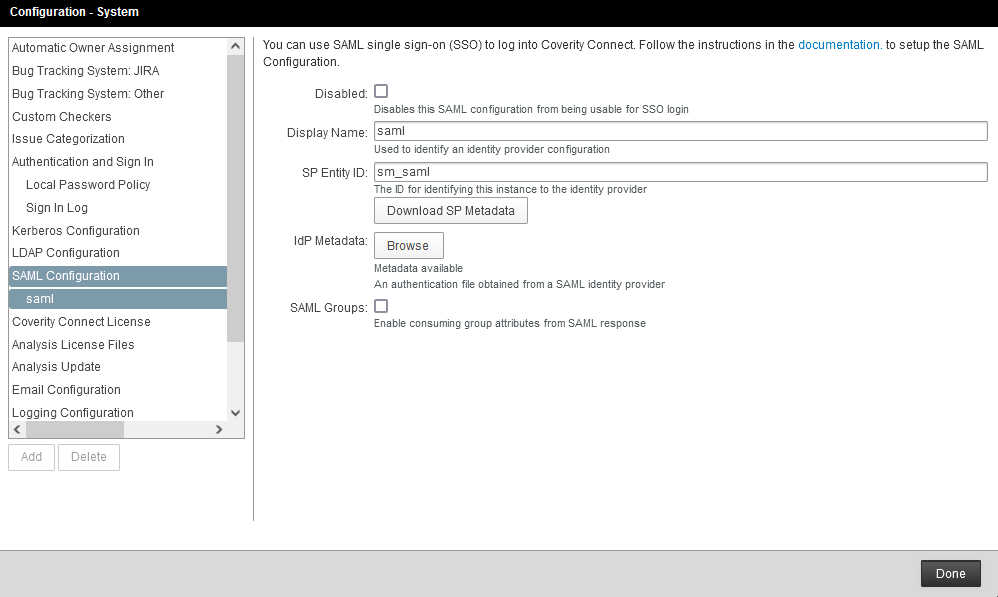Open the Sign In Log page
The width and height of the screenshot is (998, 597).
[x=58, y=207]
